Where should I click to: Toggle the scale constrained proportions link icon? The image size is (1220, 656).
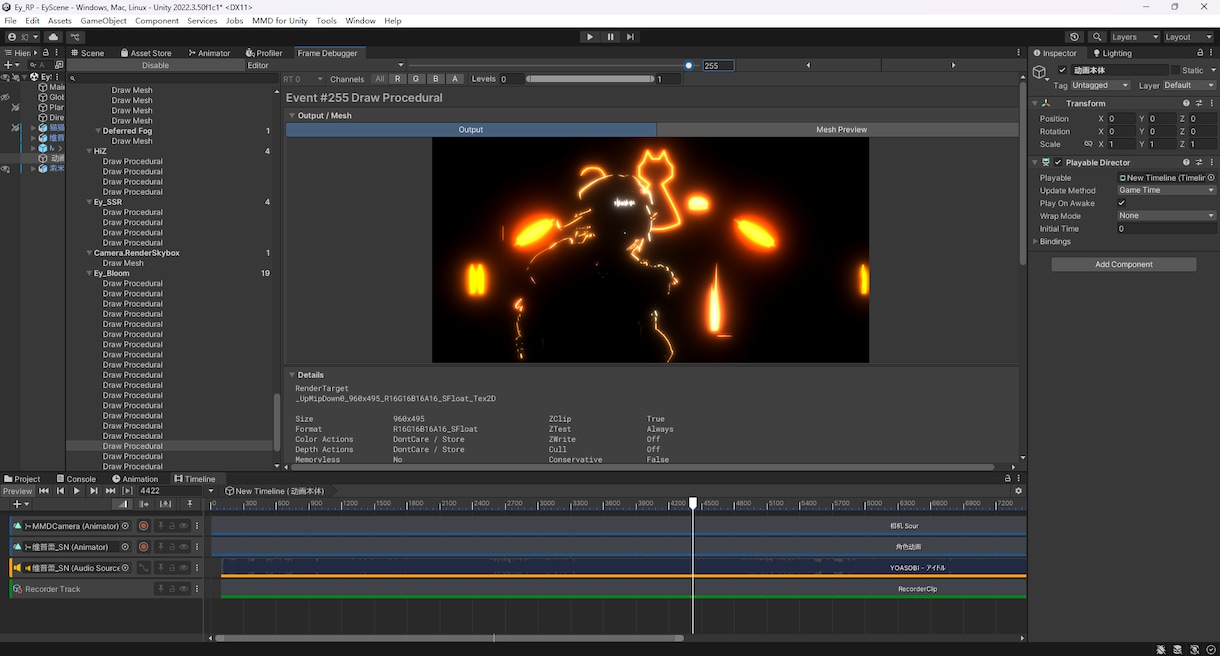coord(1089,144)
